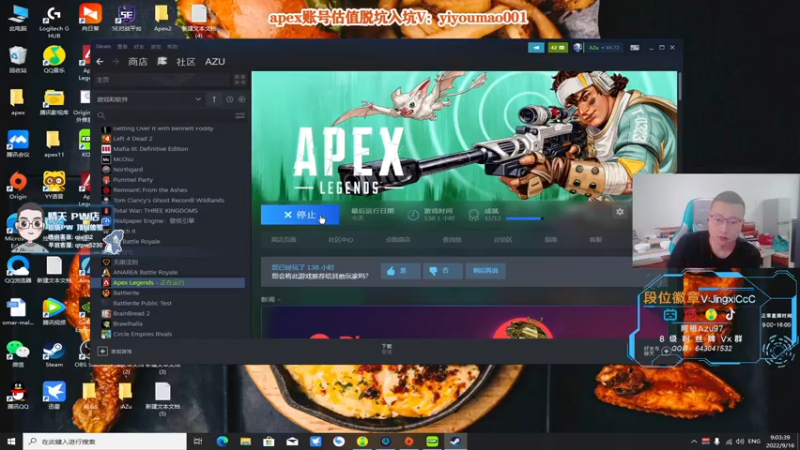This screenshot has height=450, width=800.
Task: Open the Library tab in Steam
Action: [x=162, y=62]
